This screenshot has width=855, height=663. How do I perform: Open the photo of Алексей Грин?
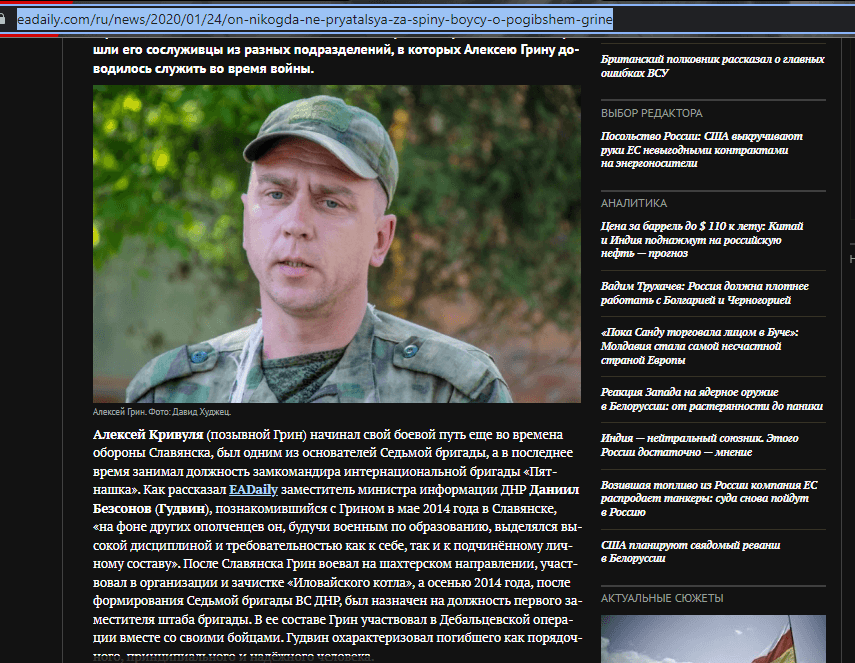point(336,244)
